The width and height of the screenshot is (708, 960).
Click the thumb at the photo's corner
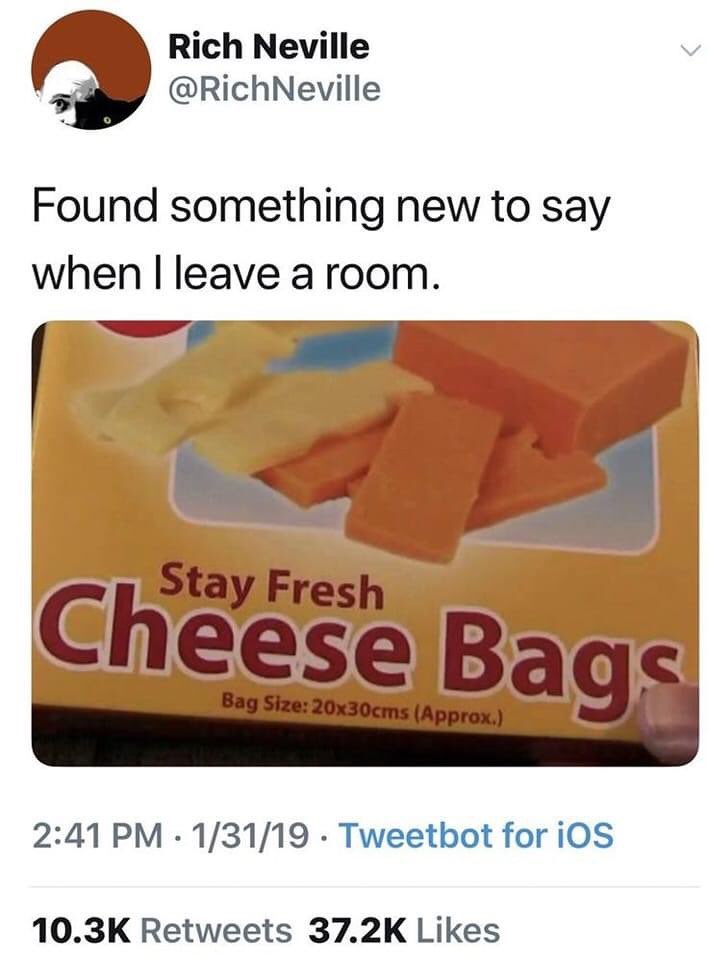(669, 722)
